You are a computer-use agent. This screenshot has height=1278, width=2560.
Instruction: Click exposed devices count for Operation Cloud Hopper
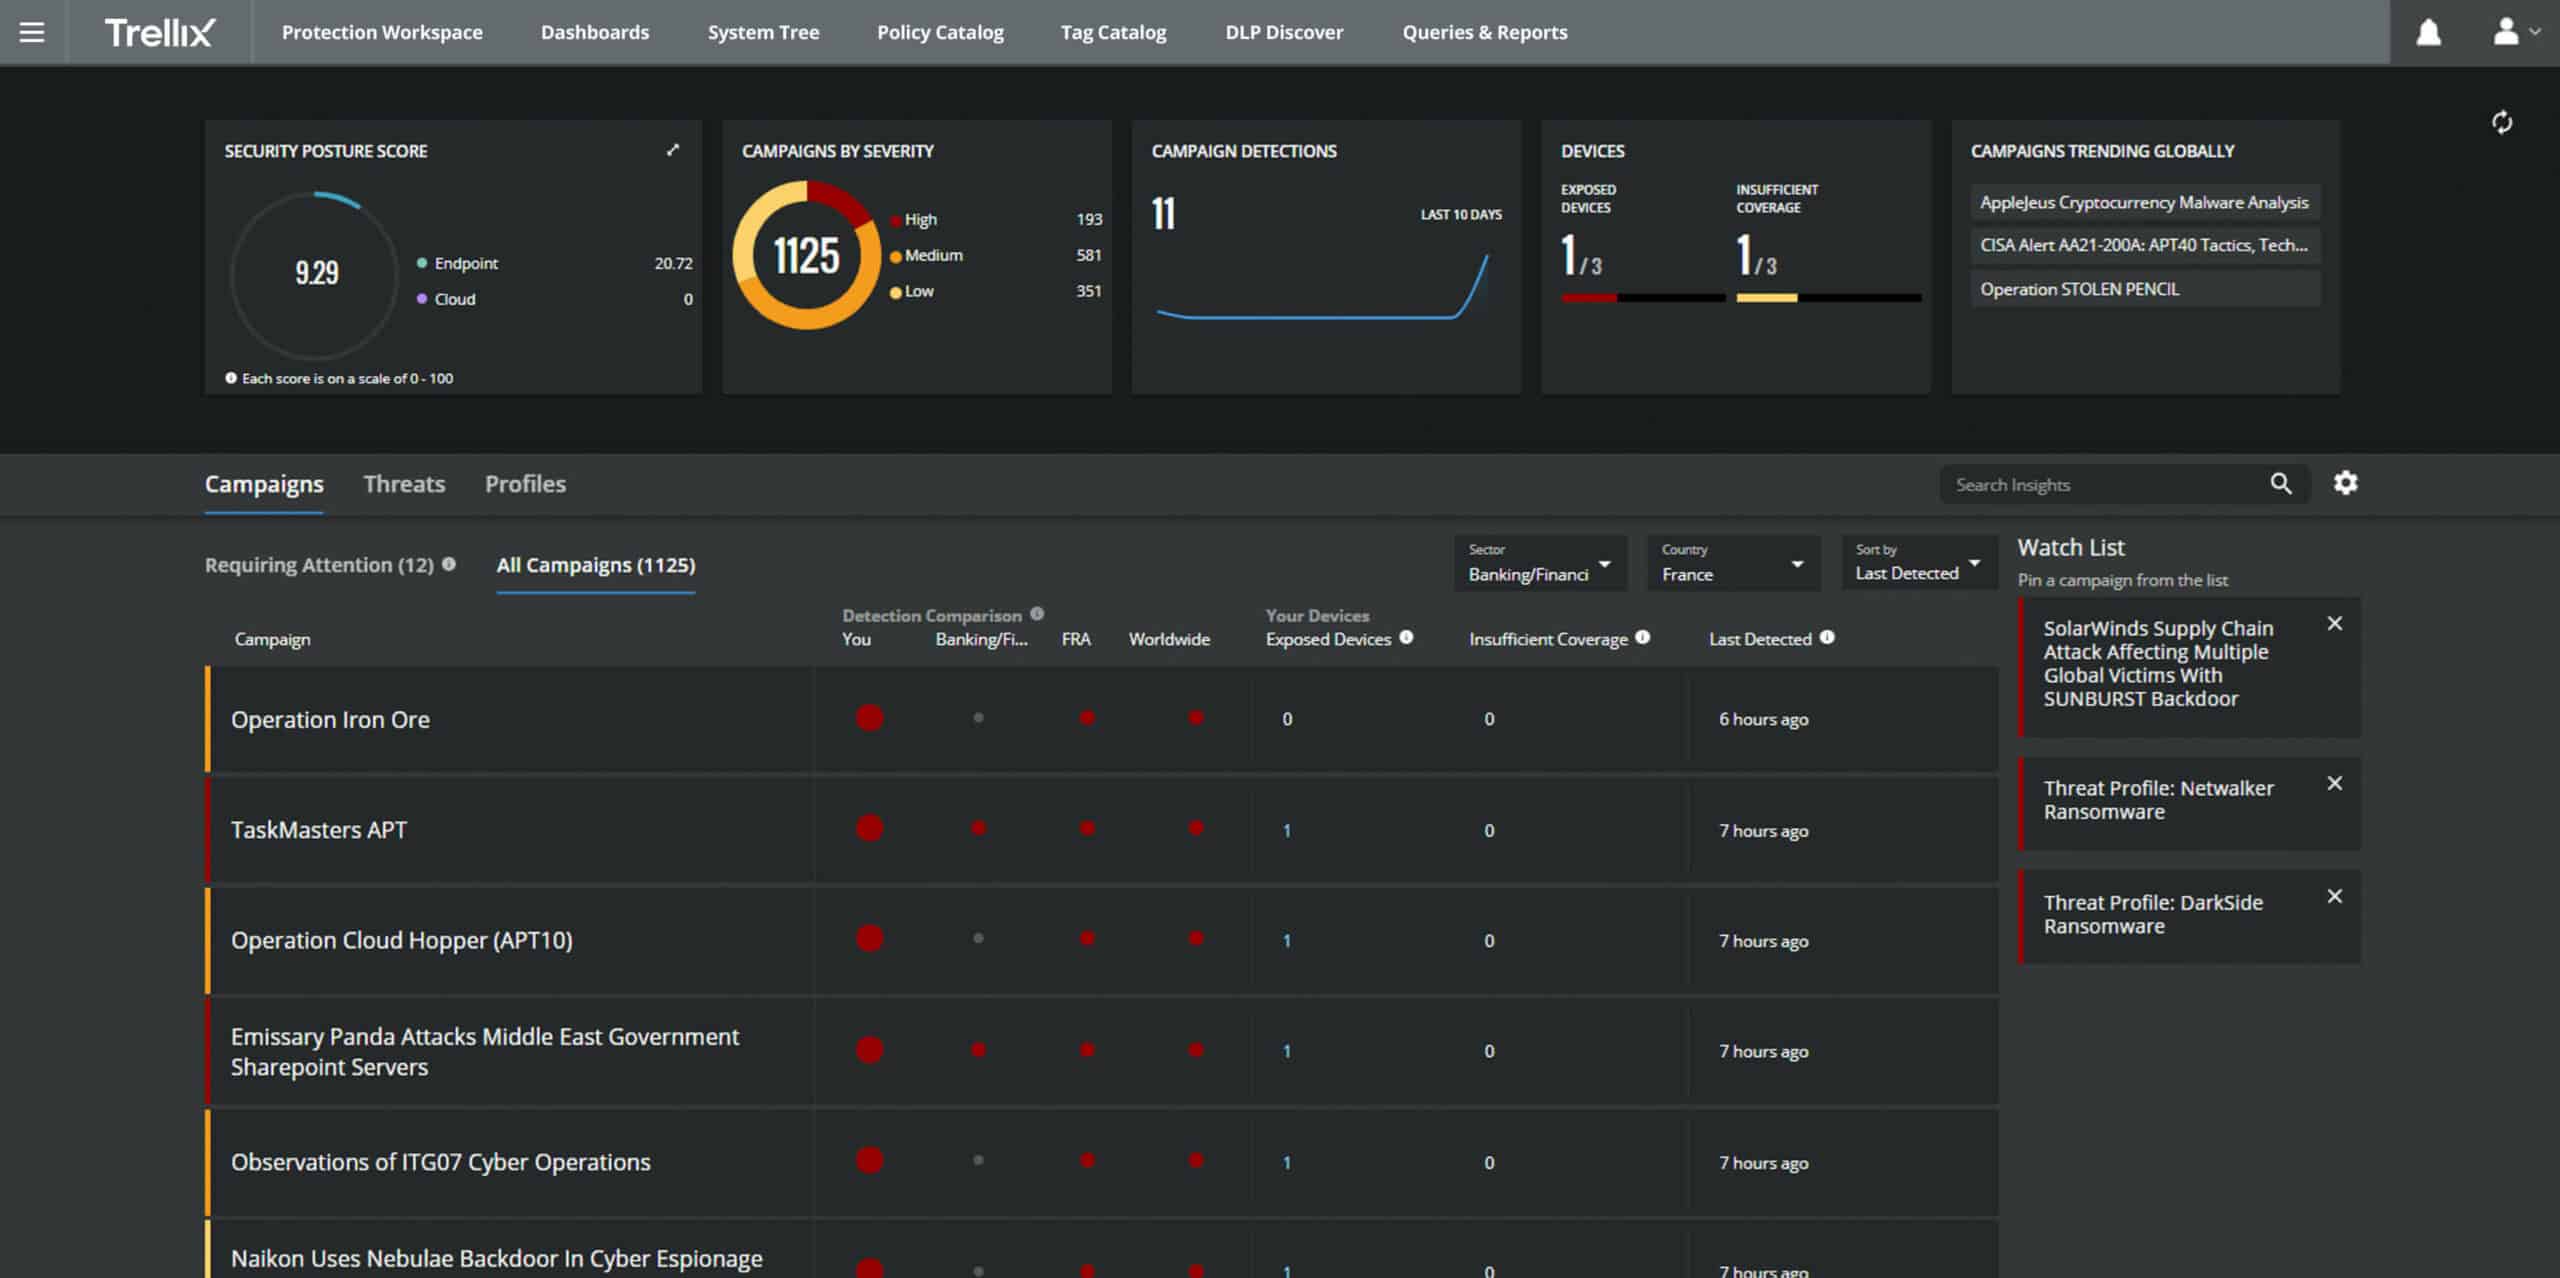(x=1287, y=940)
